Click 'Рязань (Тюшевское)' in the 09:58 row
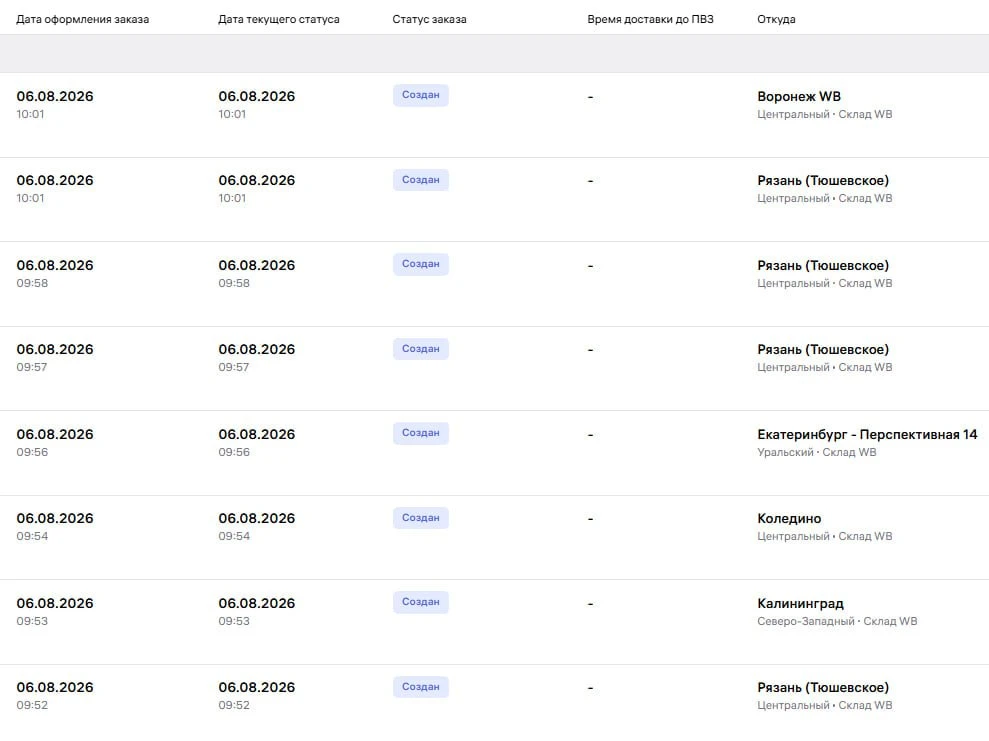The image size is (989, 741). click(823, 265)
